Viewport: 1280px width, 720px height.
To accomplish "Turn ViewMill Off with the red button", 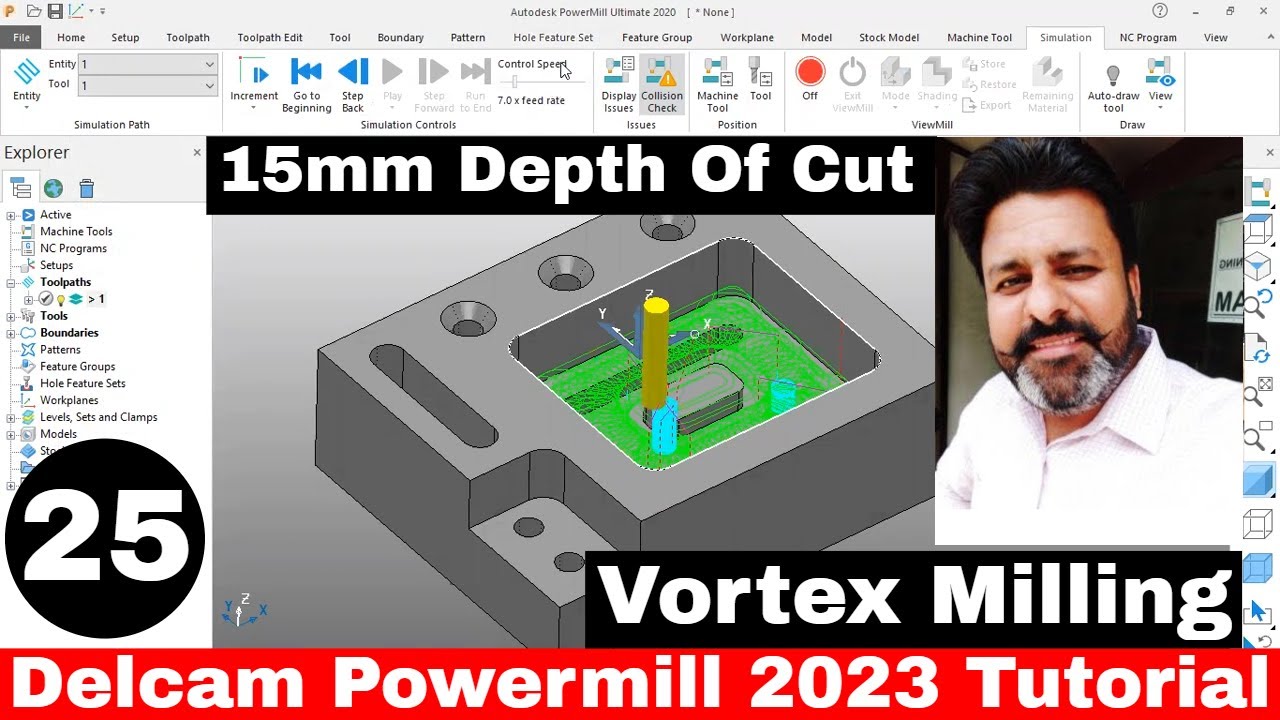I will pyautogui.click(x=810, y=80).
